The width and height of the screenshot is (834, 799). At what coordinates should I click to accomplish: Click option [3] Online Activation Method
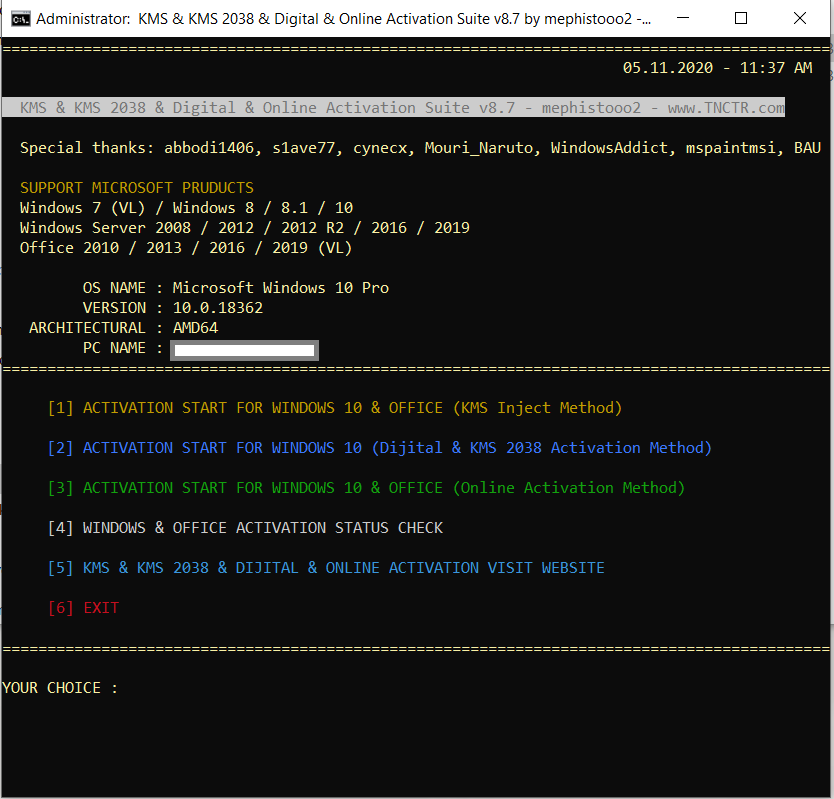366,488
